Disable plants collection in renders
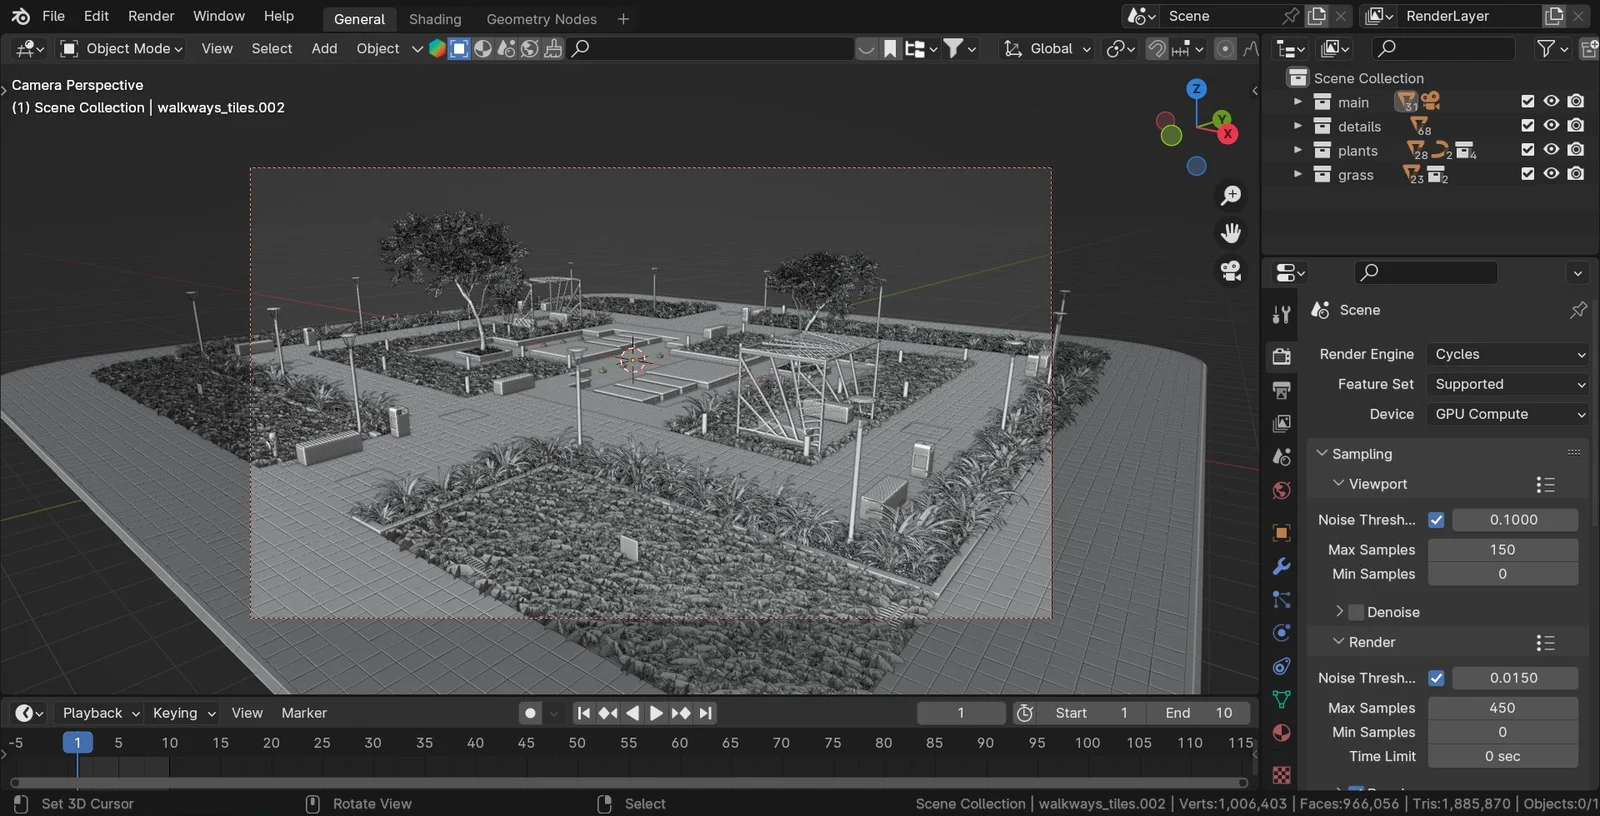The image size is (1600, 816). (1576, 149)
